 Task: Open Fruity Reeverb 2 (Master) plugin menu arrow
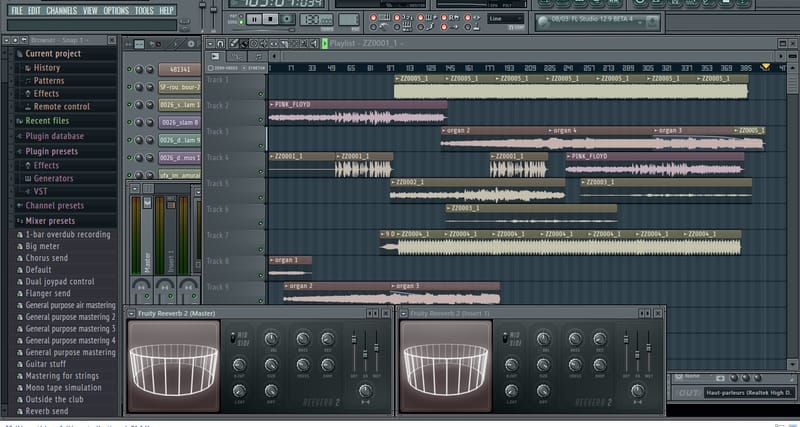[x=132, y=313]
